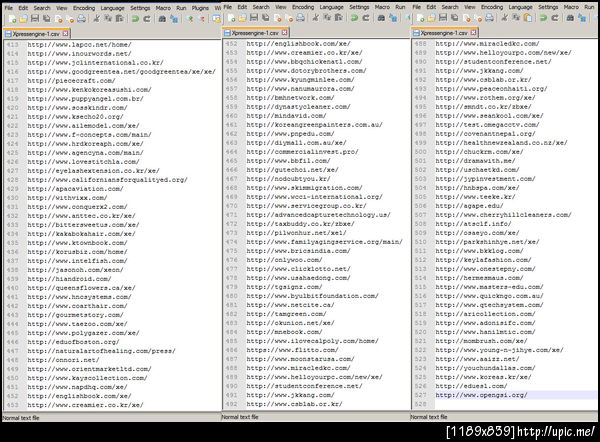
Task: Click line 440 http://queensflowers.ca/xe/
Action: click(x=81, y=288)
